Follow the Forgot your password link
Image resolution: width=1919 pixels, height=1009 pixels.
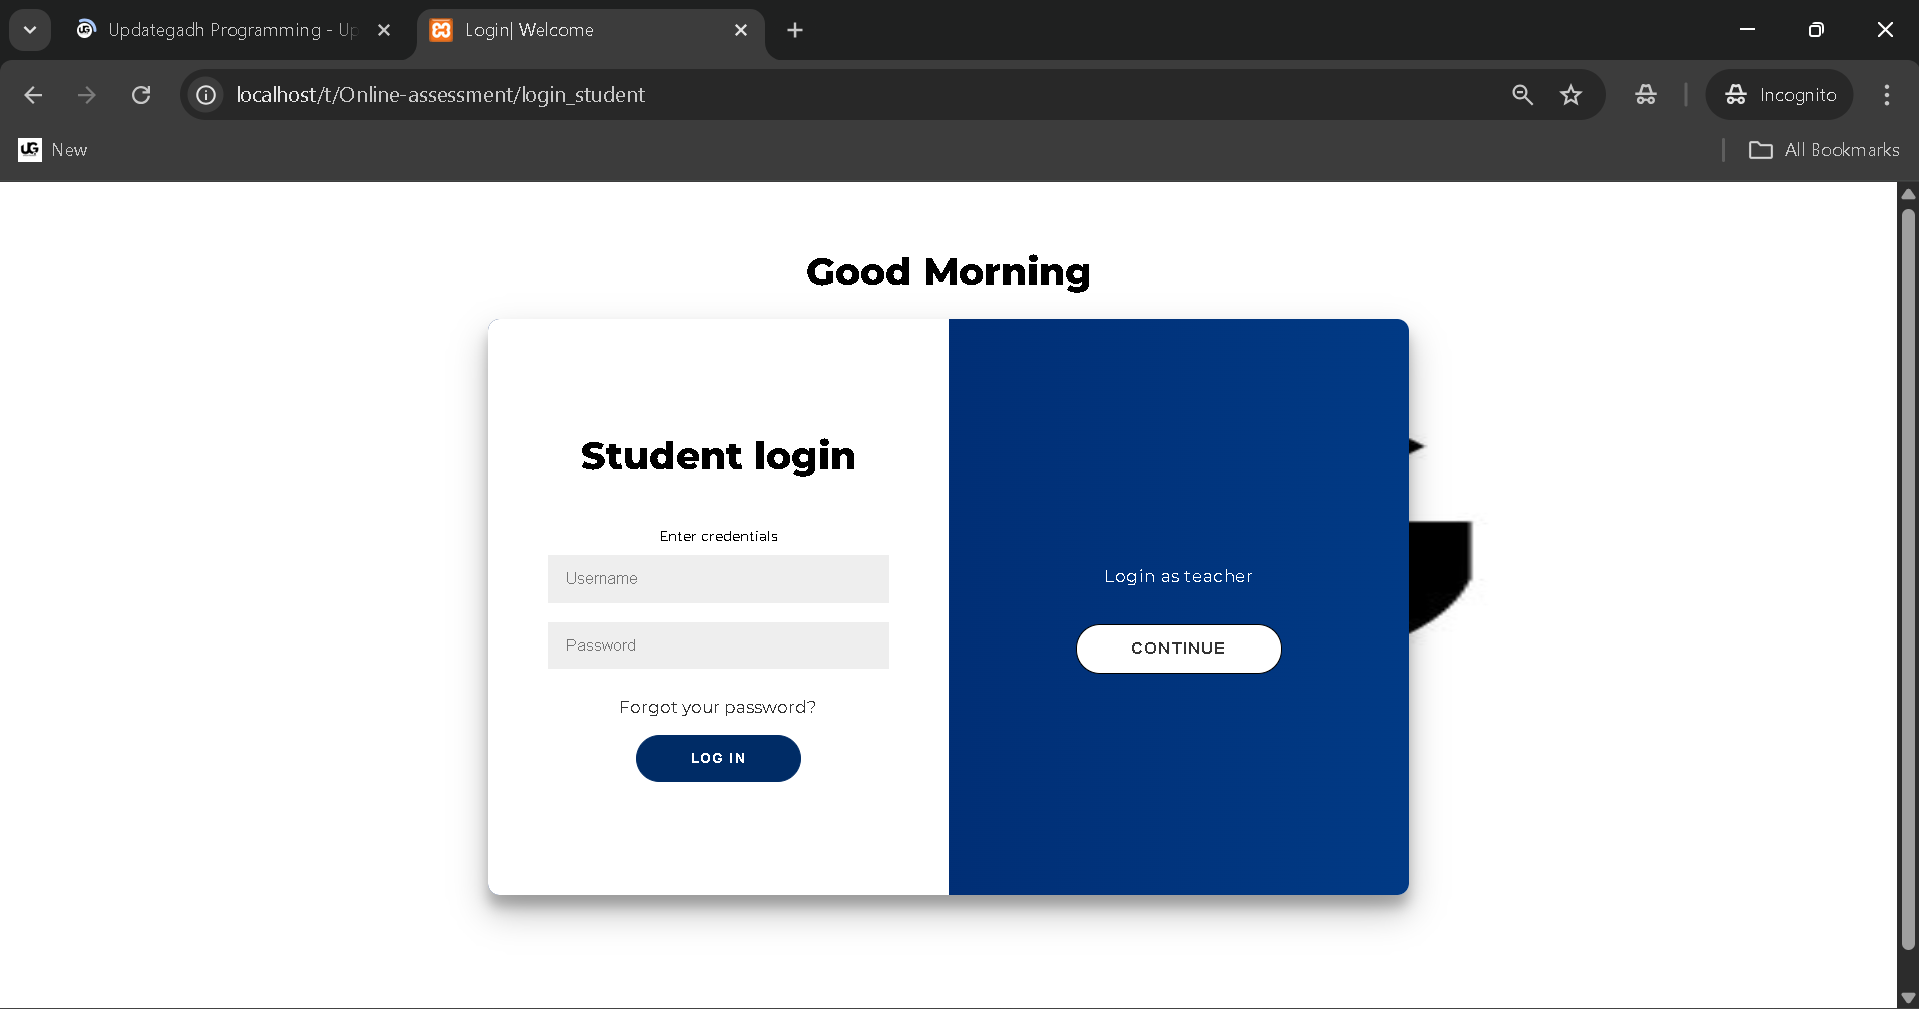click(717, 707)
